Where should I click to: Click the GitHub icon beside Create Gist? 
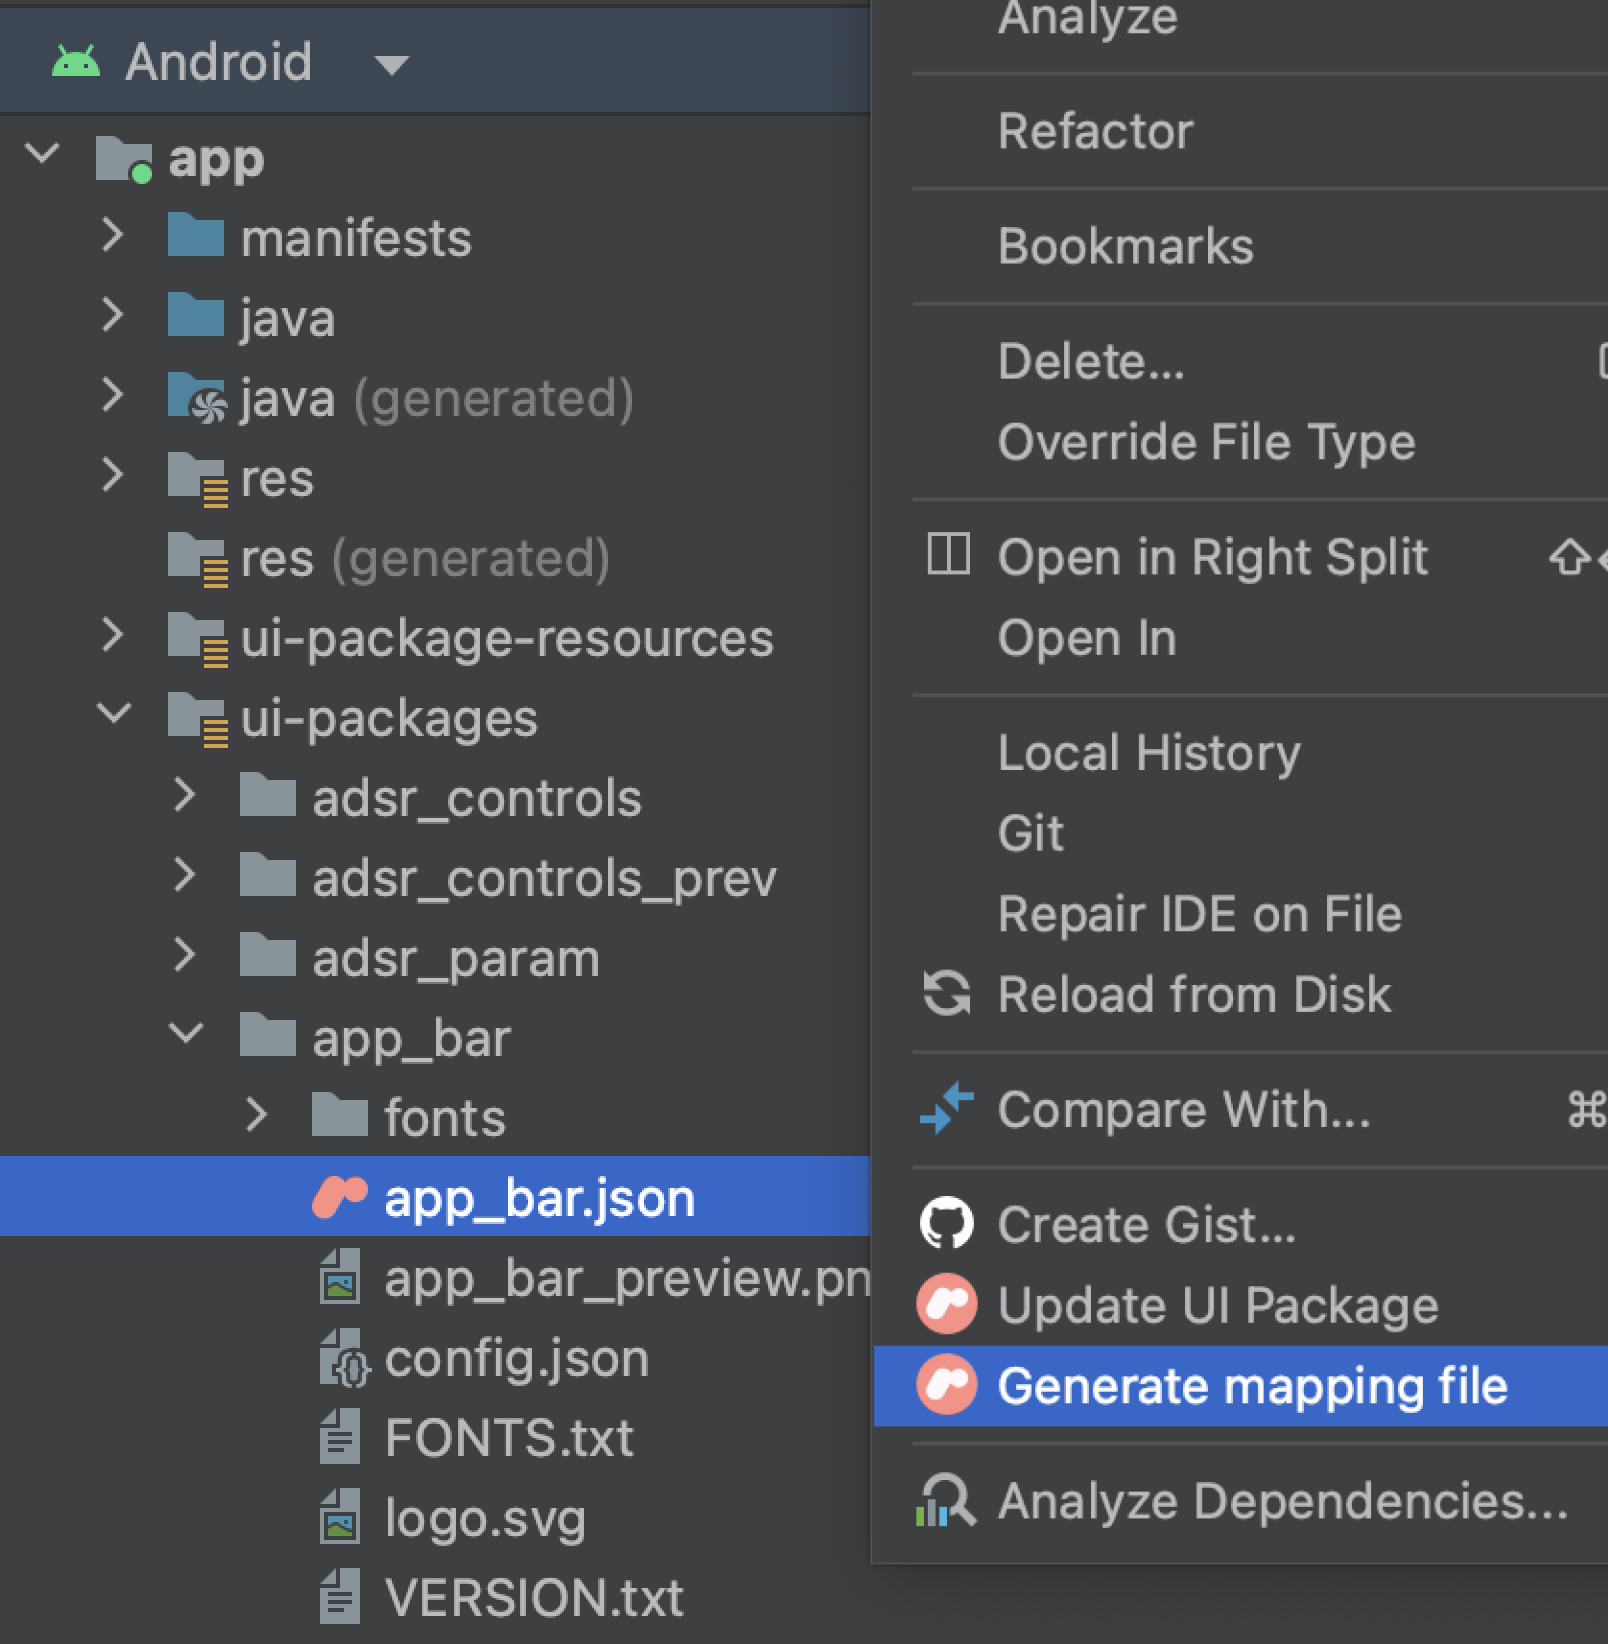pyautogui.click(x=947, y=1223)
